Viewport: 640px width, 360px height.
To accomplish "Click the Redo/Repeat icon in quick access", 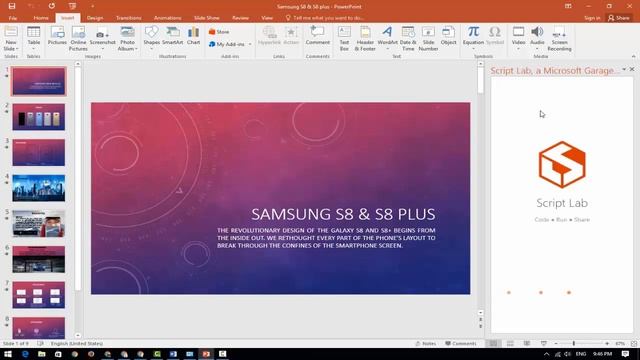I will coord(51,6).
